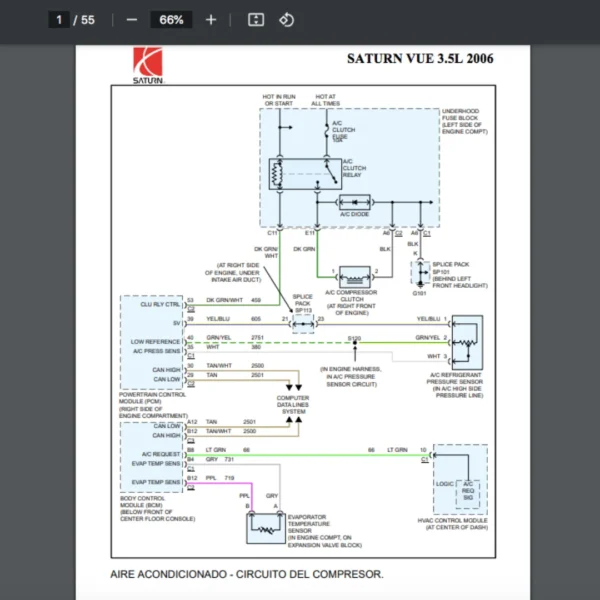Click the caption "AIRE ACONDICIONADO - CIRCUITO DEL COMPRESOR."
The image size is (600, 600).
click(x=247, y=574)
